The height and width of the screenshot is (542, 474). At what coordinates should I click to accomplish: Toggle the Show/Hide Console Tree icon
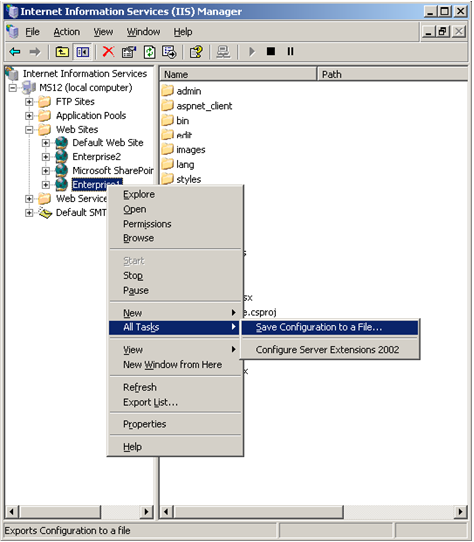tap(83, 52)
